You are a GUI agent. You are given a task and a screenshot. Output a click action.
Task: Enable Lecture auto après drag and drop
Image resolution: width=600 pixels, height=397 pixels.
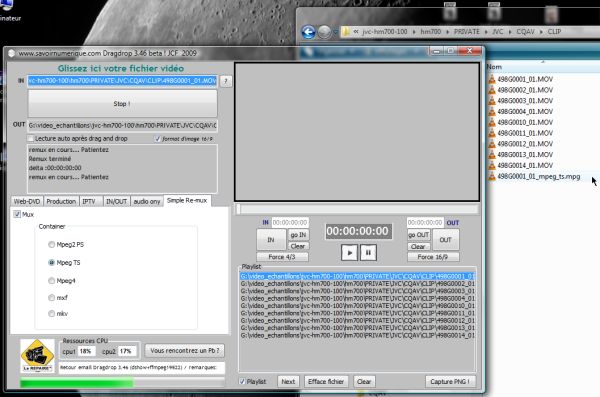(x=31, y=139)
